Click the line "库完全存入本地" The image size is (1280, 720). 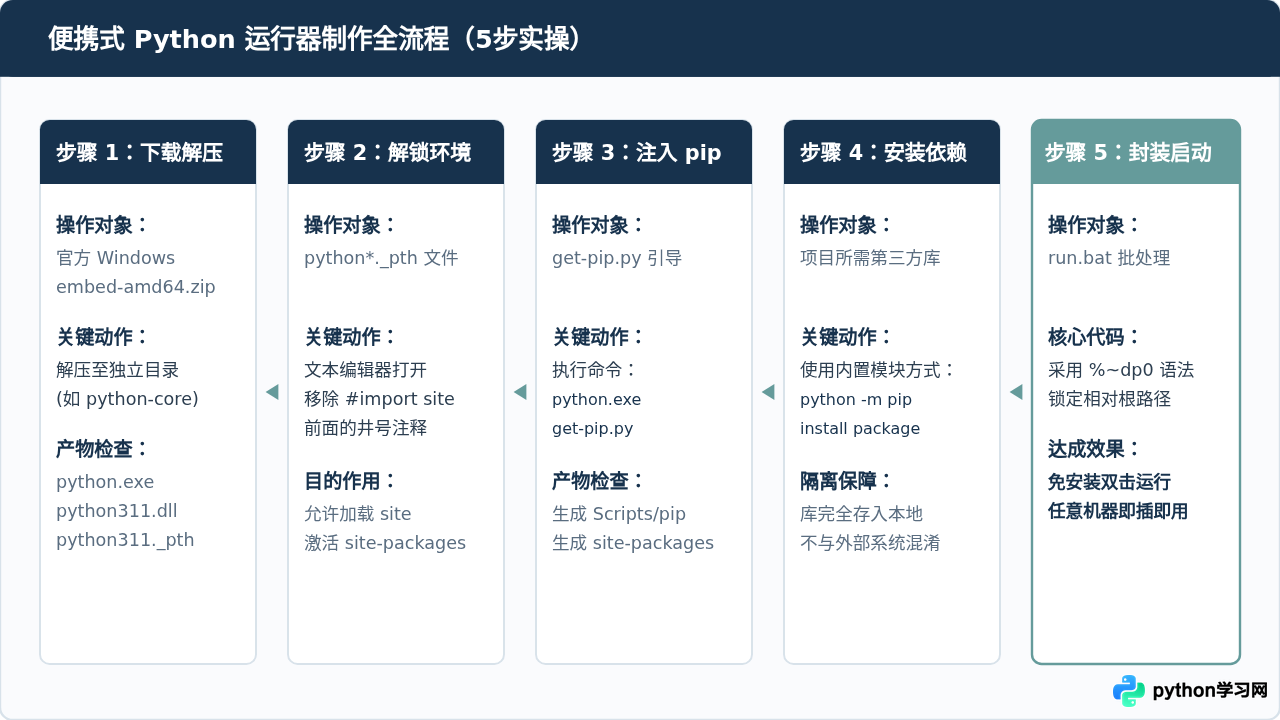tap(861, 514)
